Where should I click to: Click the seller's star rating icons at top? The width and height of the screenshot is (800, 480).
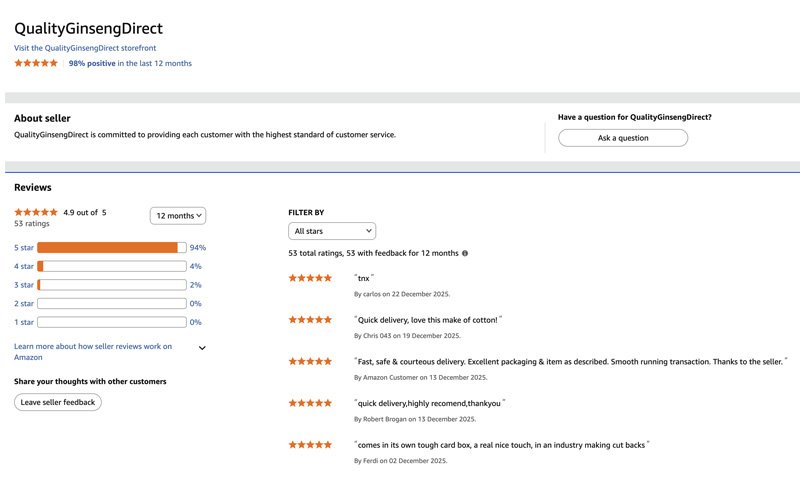[36, 63]
